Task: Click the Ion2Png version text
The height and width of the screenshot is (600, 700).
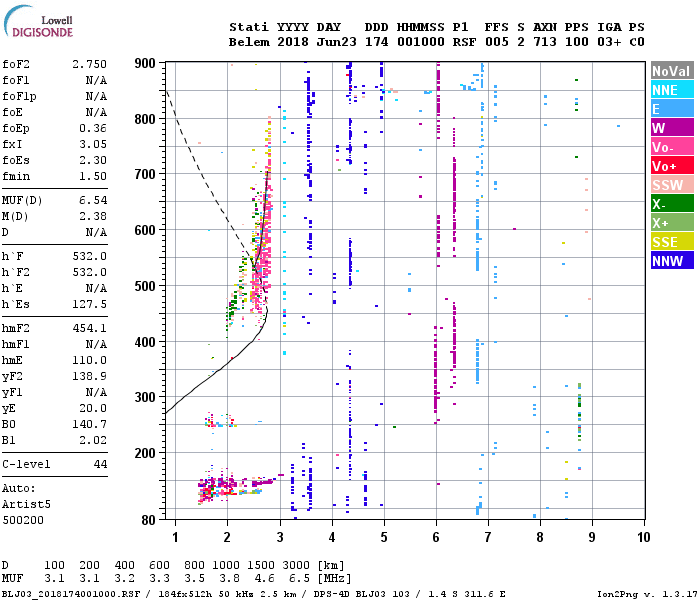Action: coord(647,594)
